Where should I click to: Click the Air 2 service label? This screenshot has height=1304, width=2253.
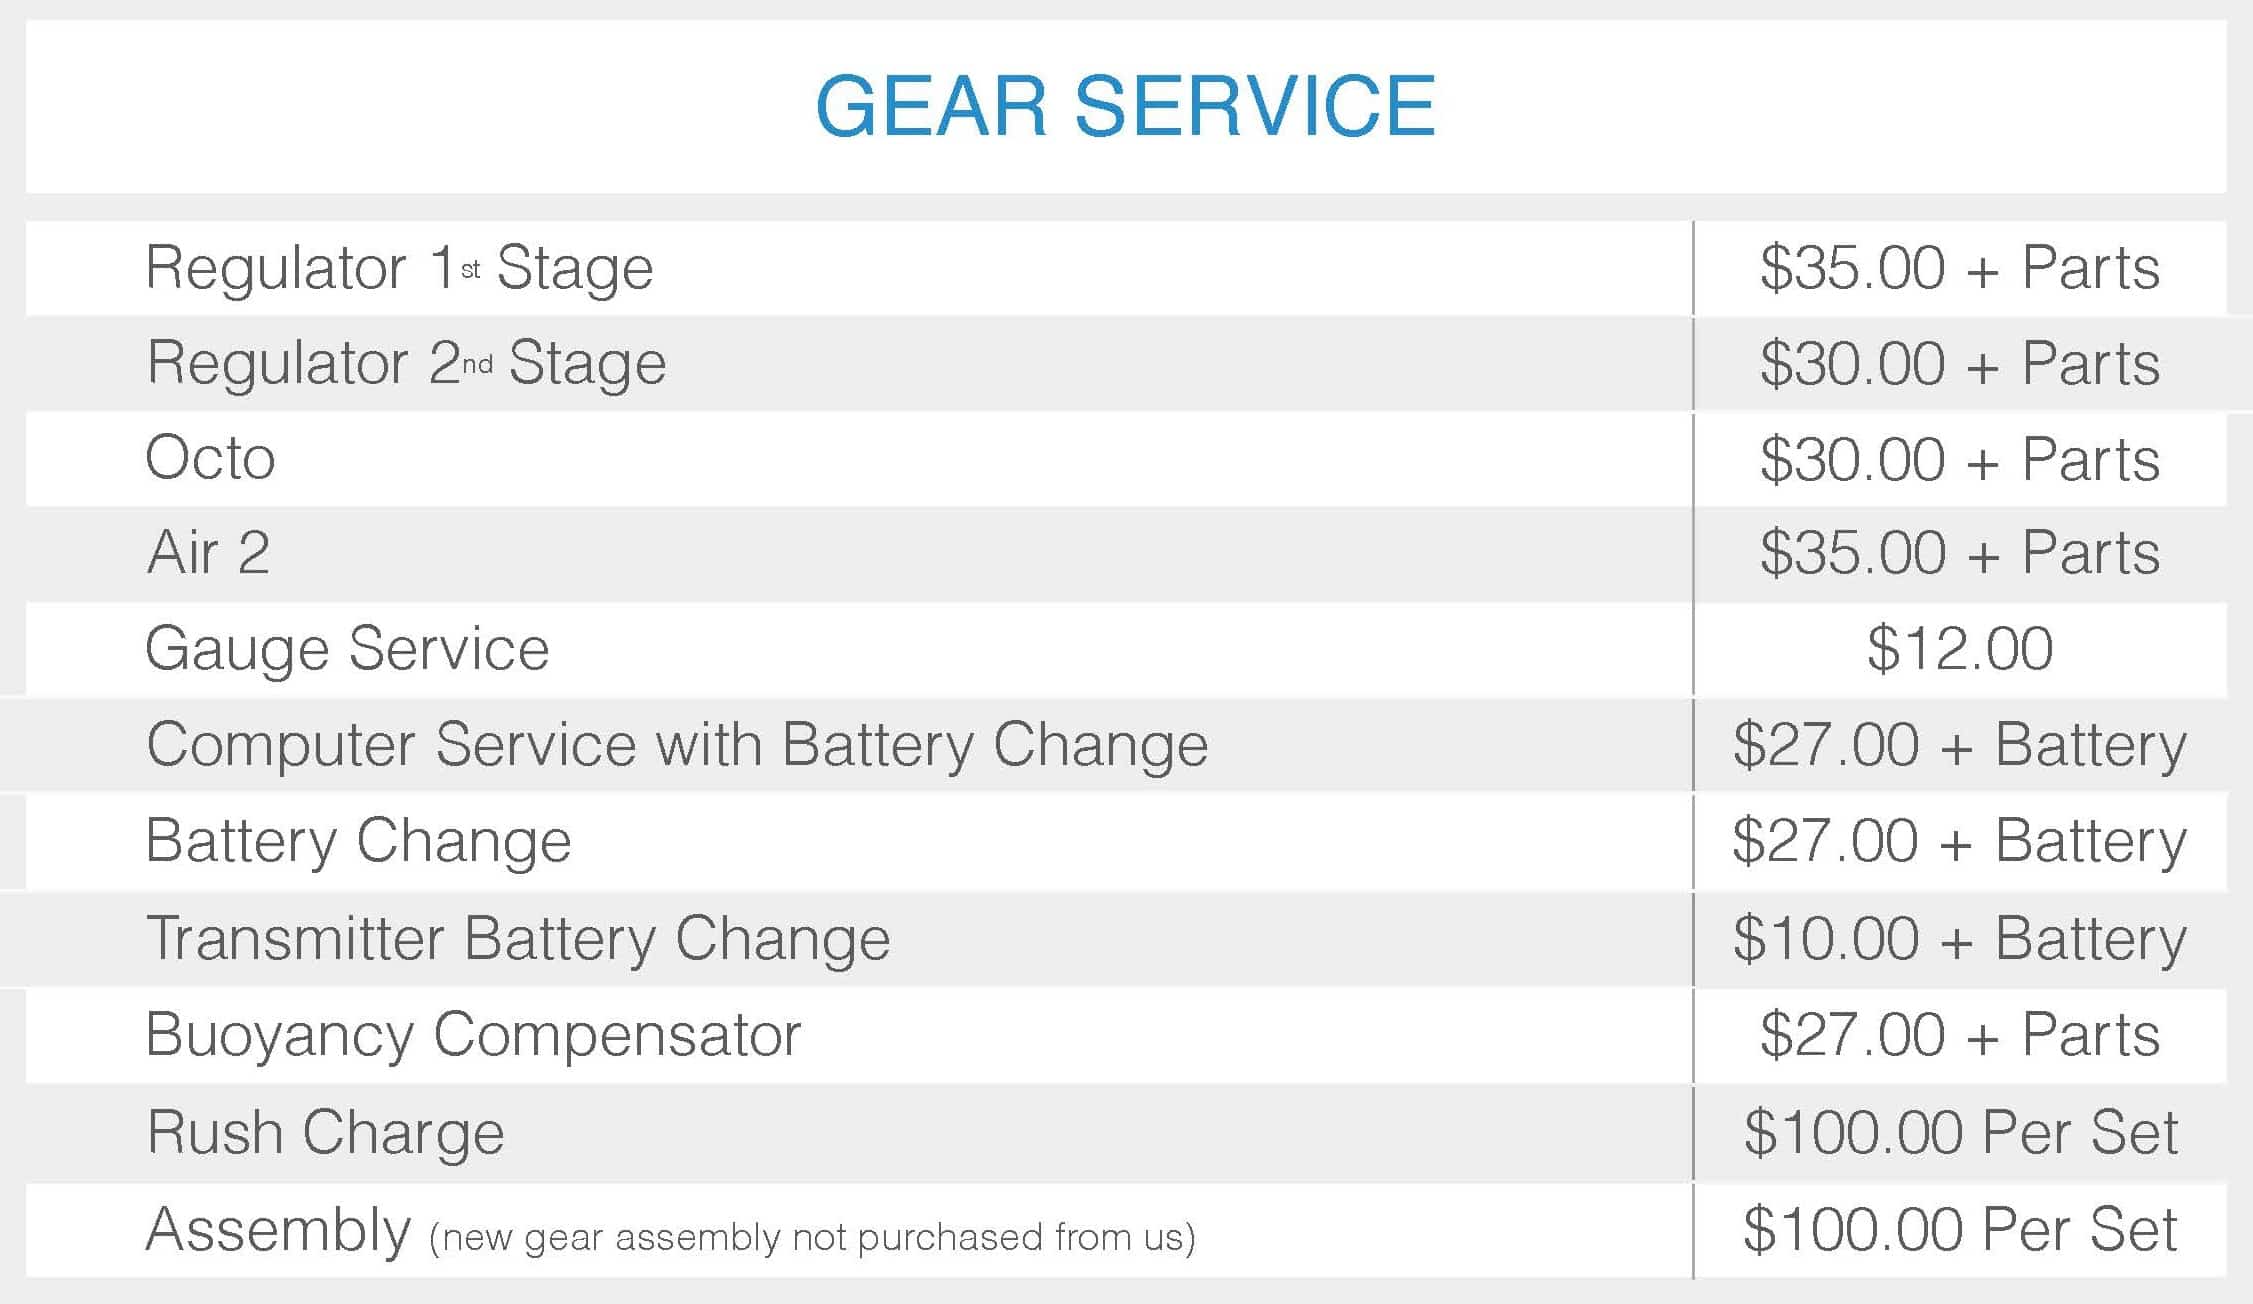[x=208, y=552]
